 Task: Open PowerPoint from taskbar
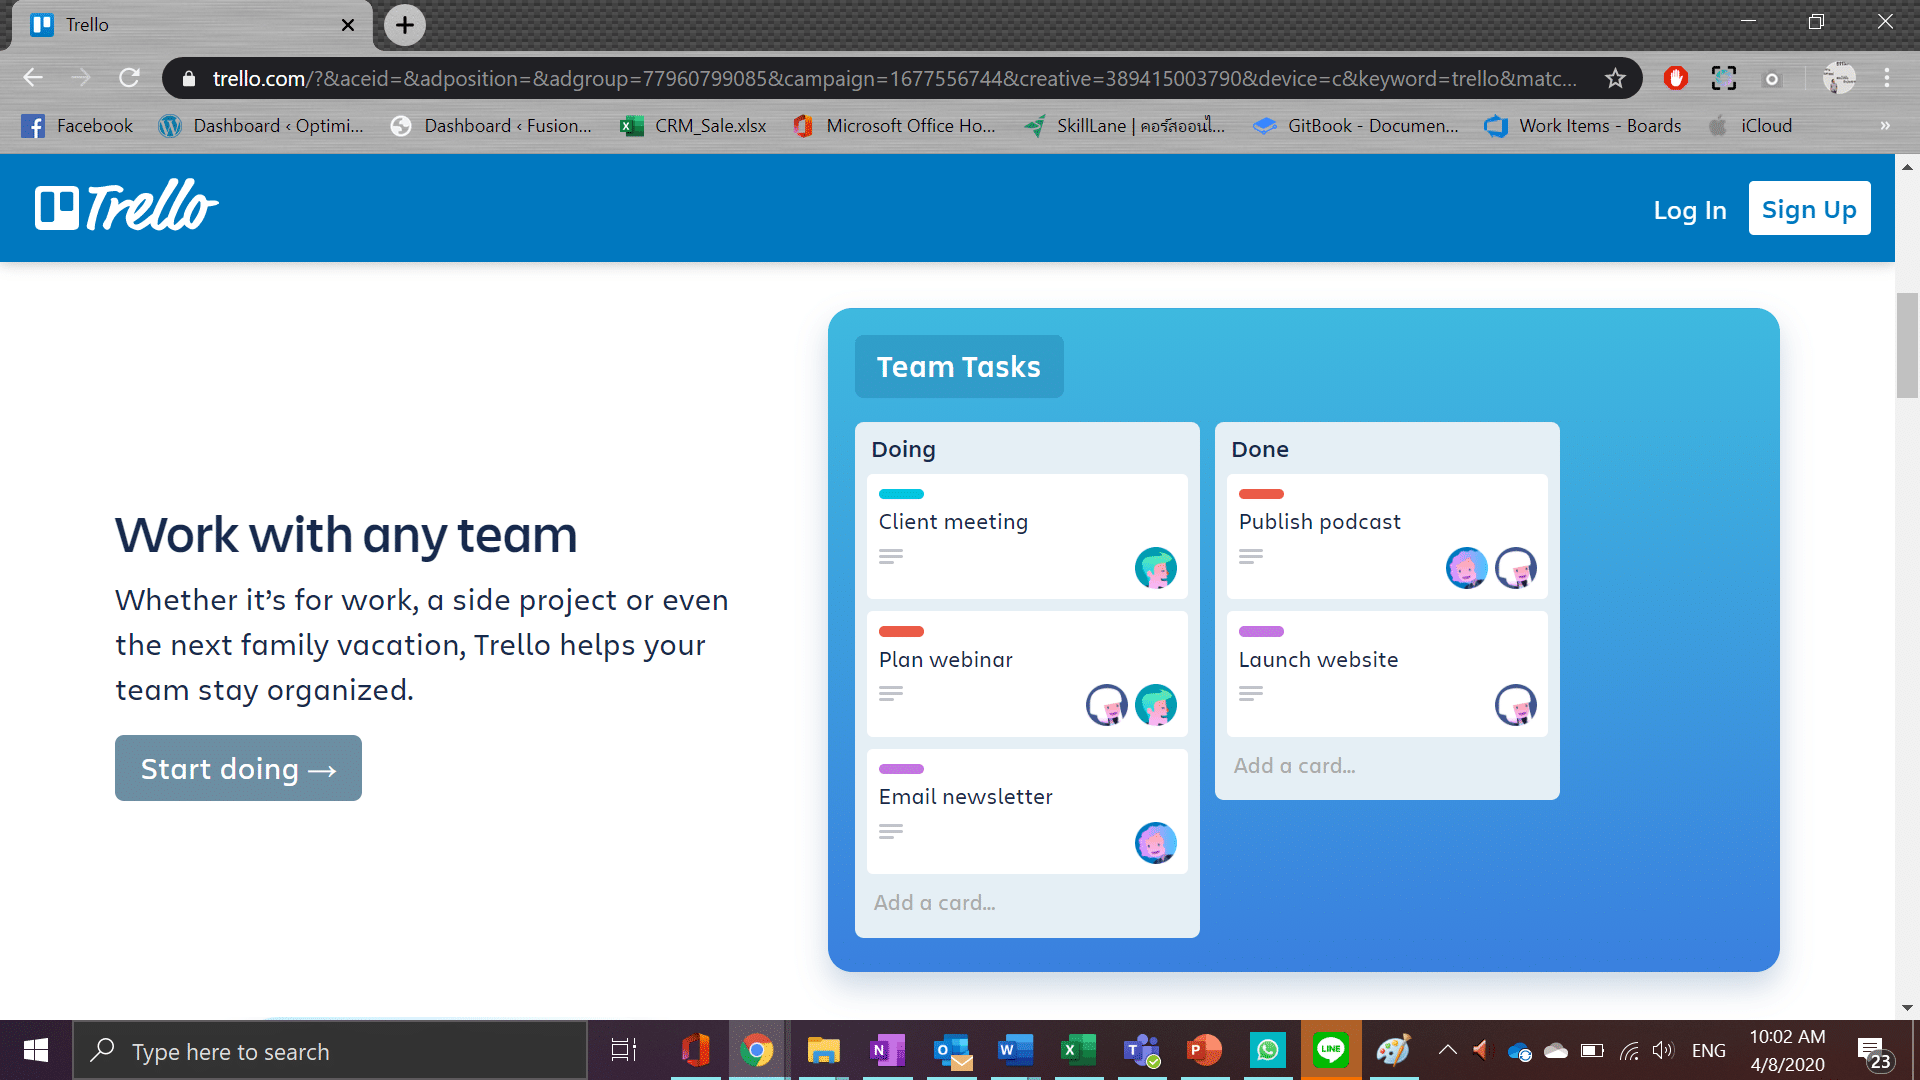click(1205, 1050)
